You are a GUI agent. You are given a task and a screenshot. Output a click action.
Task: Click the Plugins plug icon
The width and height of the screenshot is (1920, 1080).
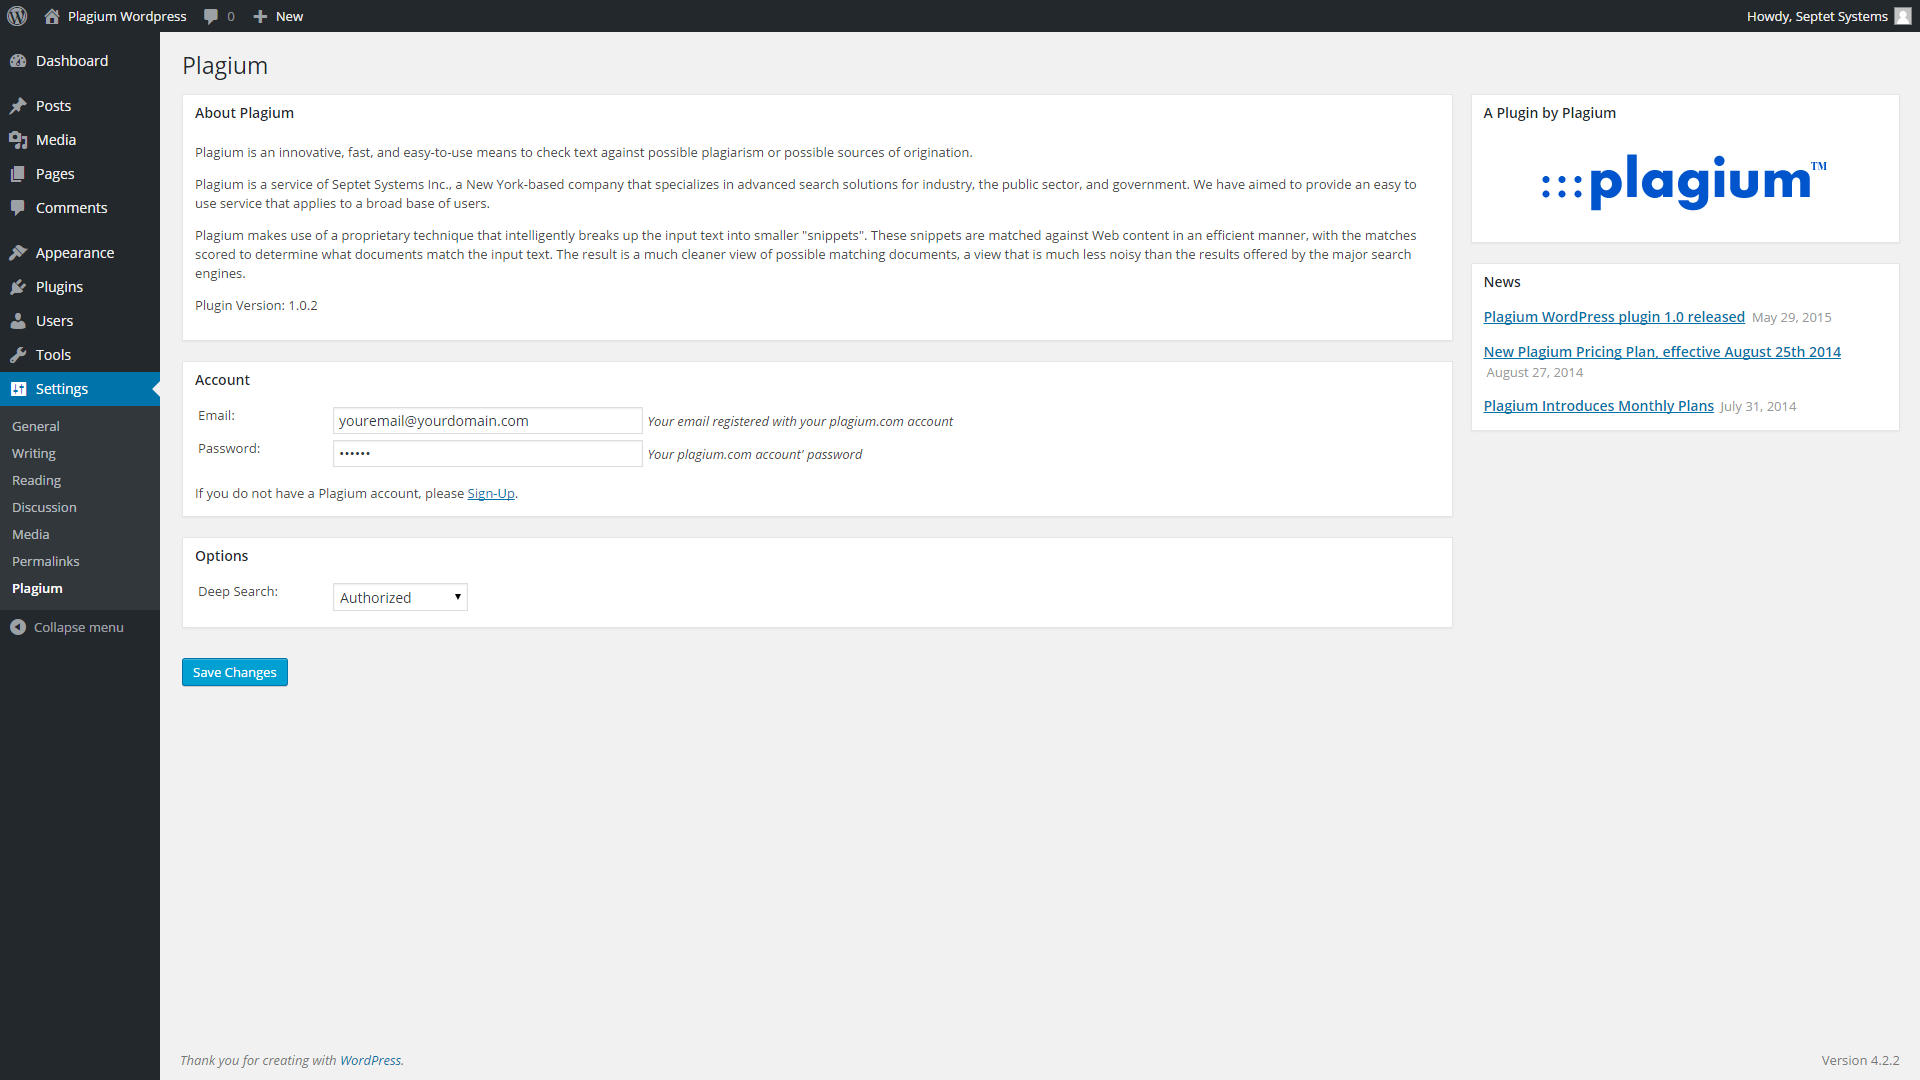point(18,287)
